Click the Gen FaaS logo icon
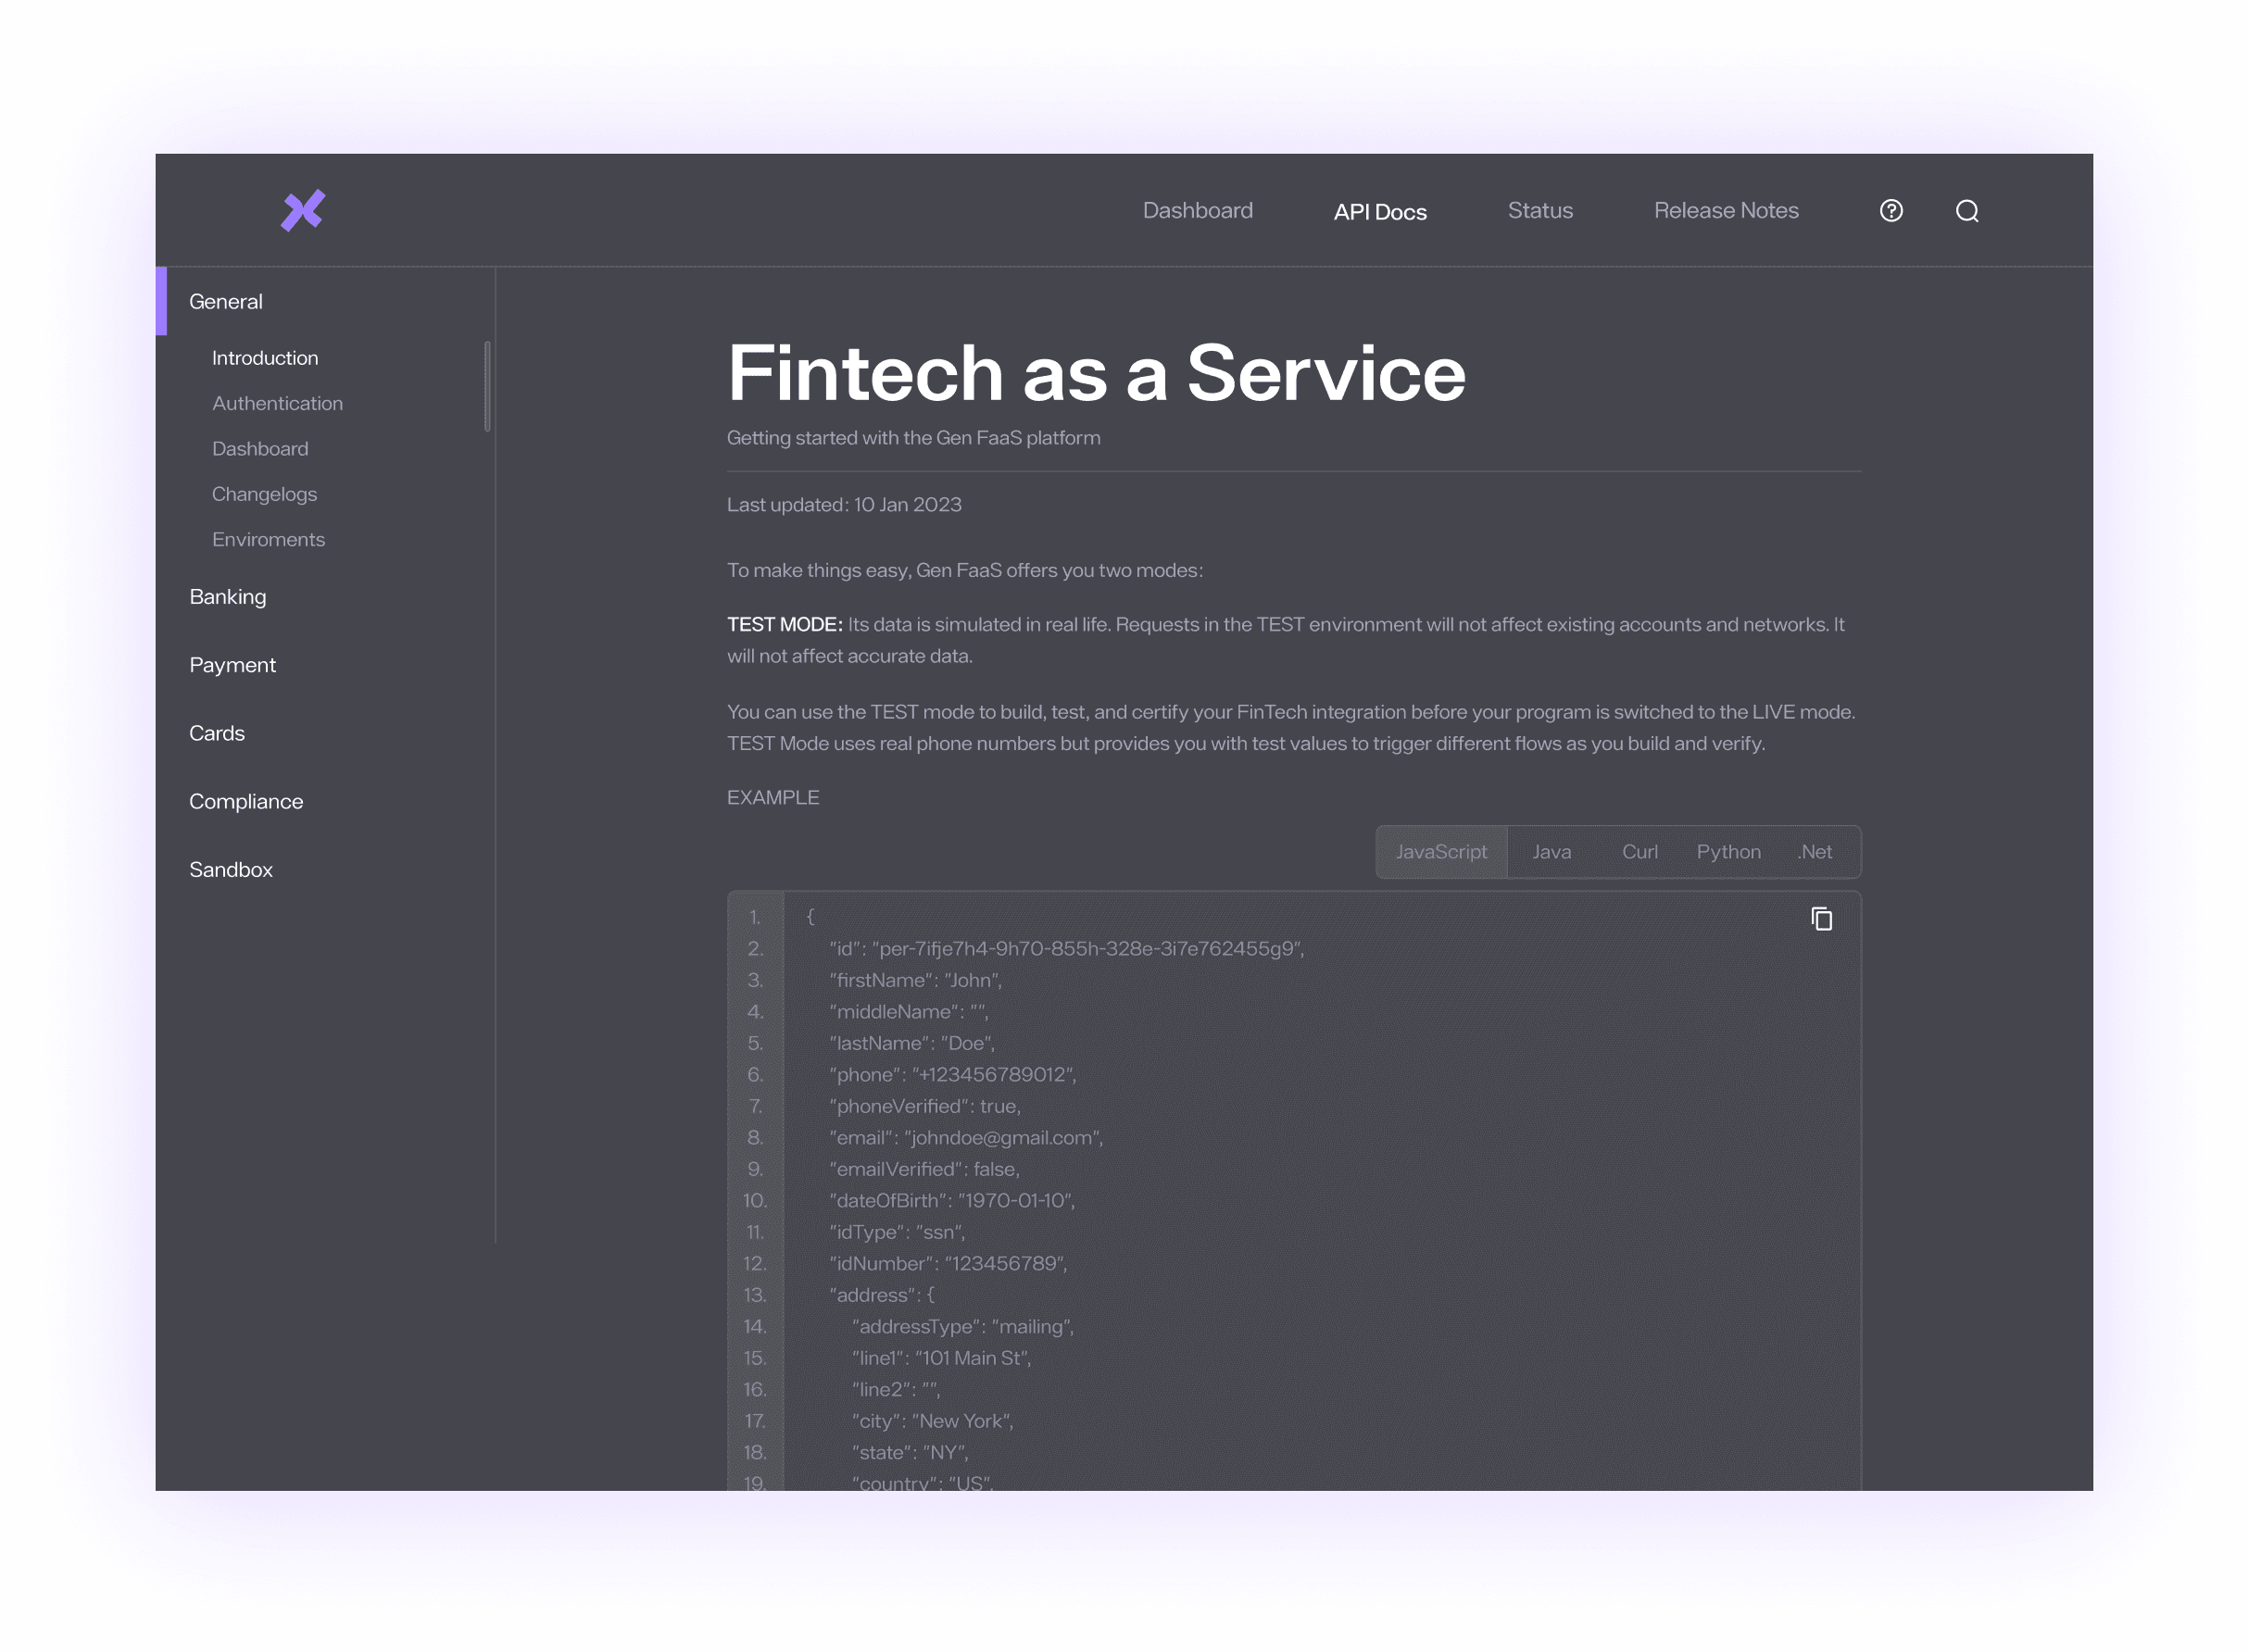Viewport: 2249px width, 1652px height. (x=304, y=207)
